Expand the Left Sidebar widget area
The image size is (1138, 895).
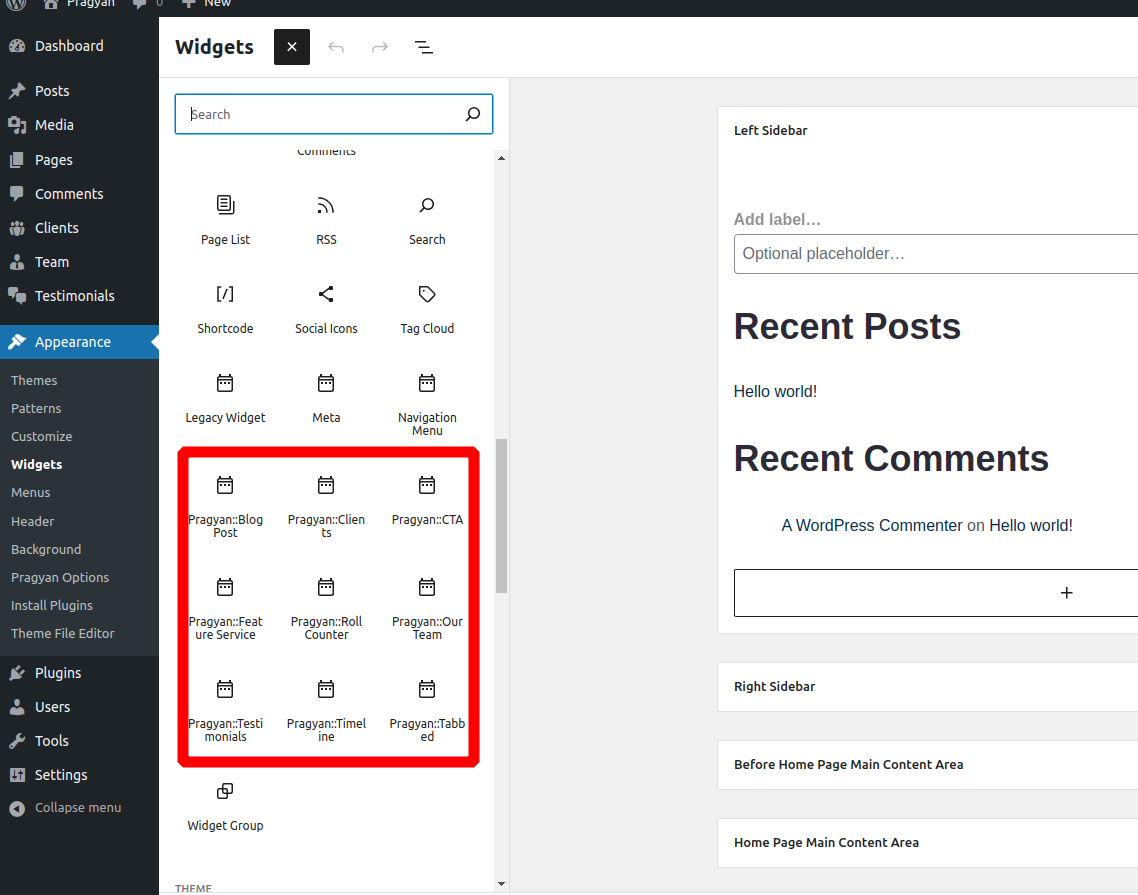tap(770, 131)
